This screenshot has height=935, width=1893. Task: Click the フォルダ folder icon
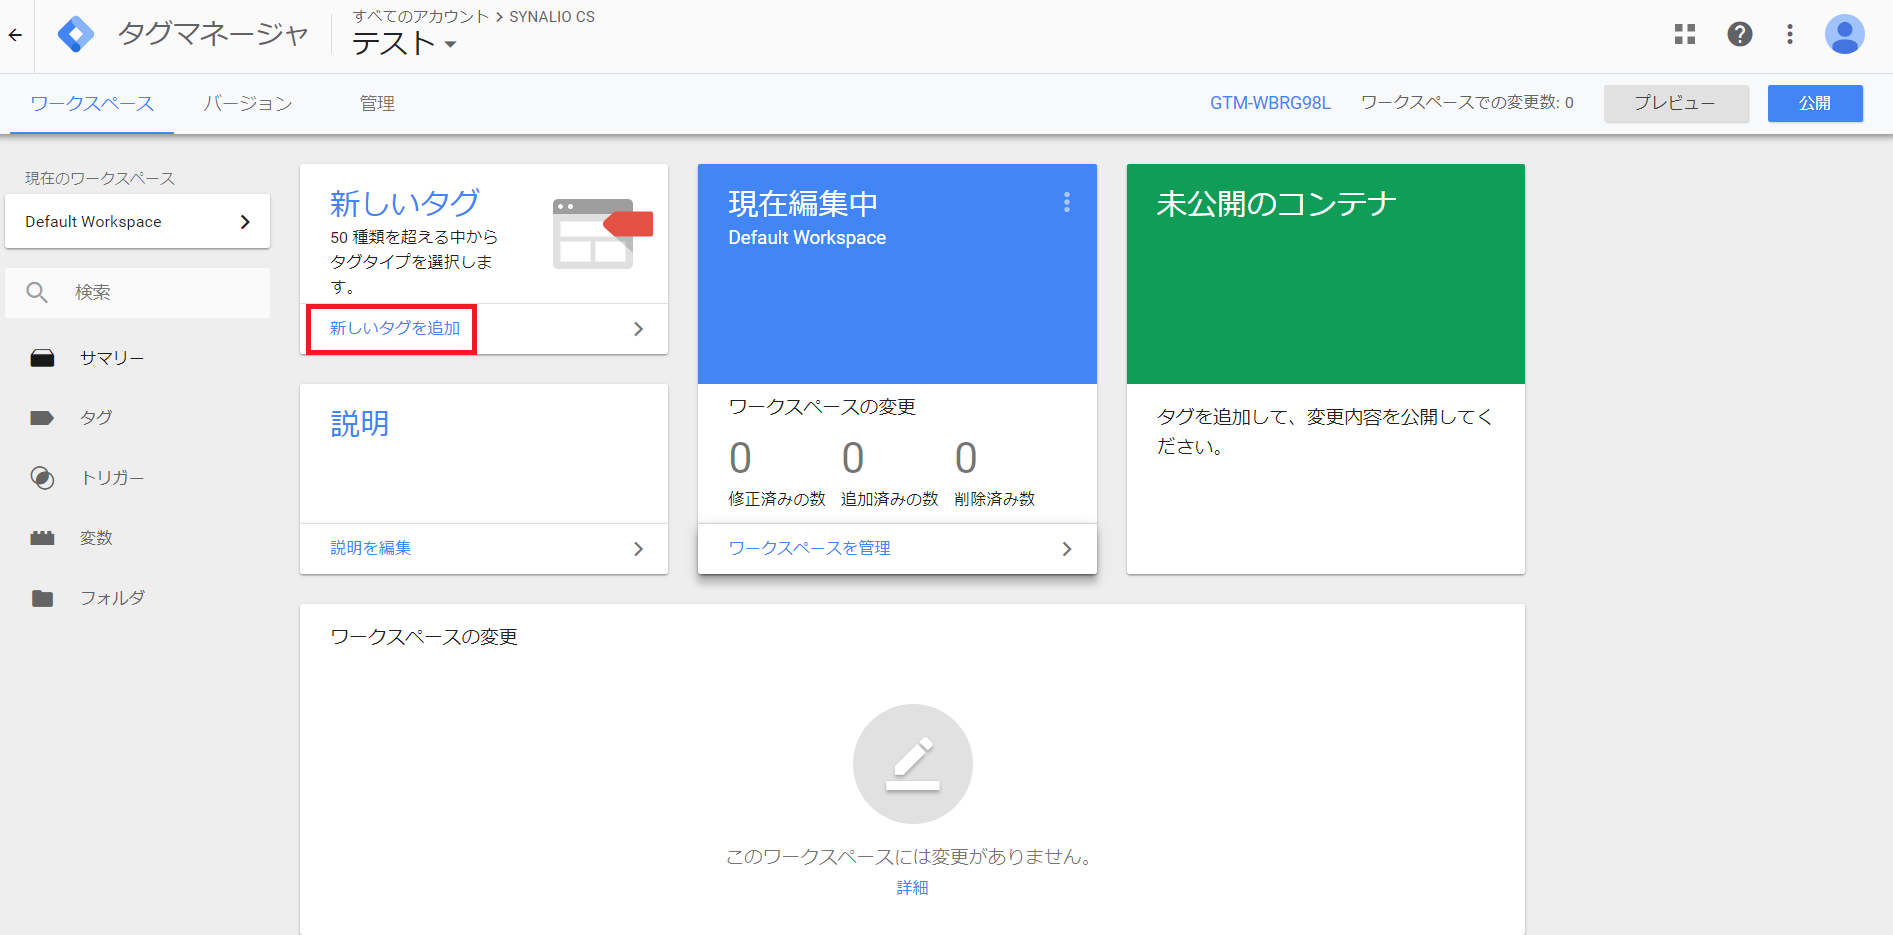(42, 598)
